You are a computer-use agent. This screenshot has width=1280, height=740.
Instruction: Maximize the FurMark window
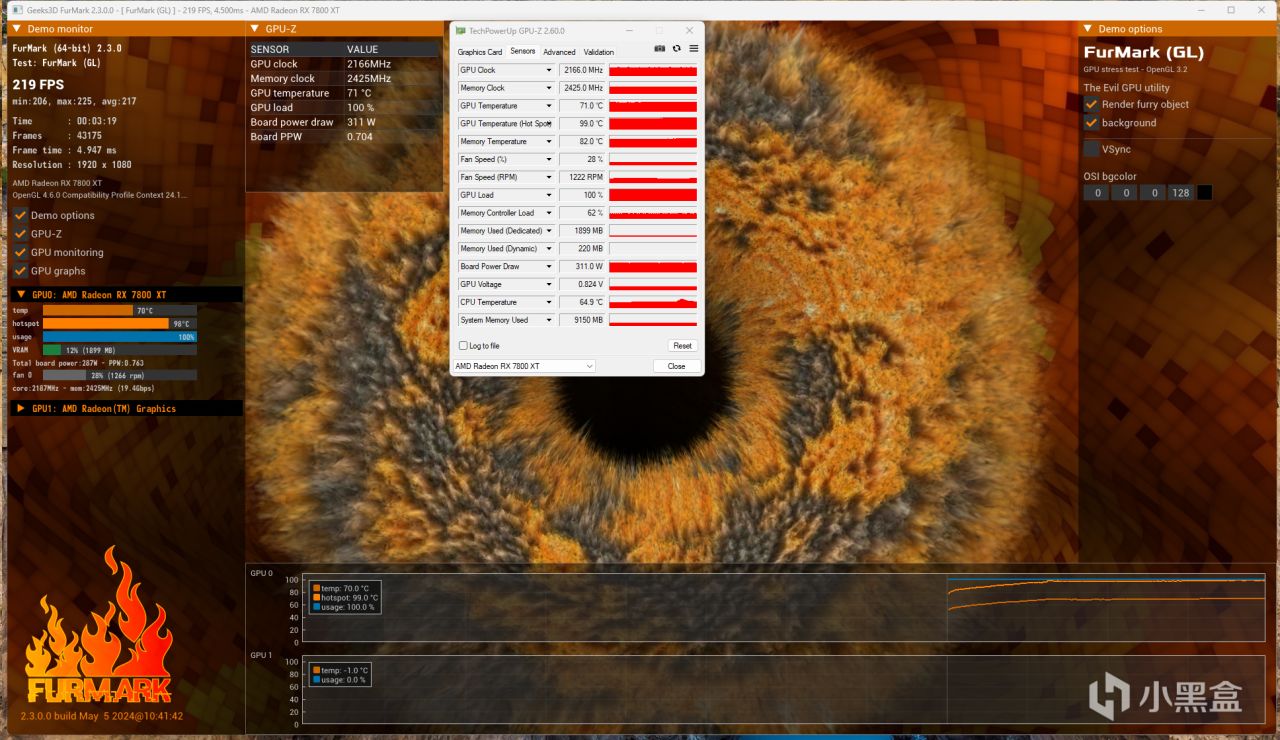pos(1232,9)
